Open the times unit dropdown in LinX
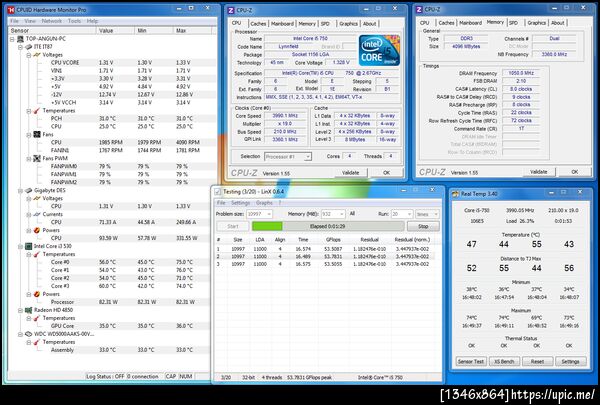Image resolution: width=600 pixels, height=405 pixels. [435, 214]
